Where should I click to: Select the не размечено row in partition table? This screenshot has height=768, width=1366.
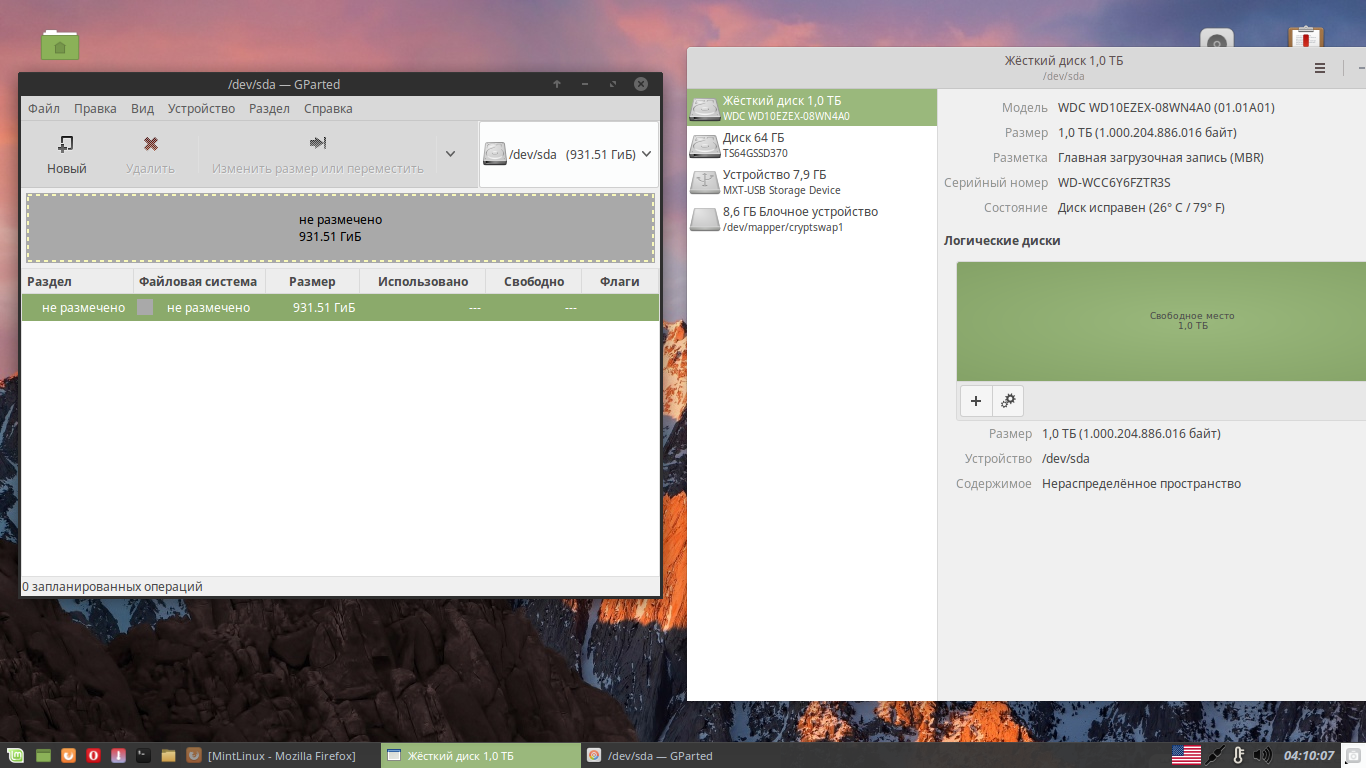click(340, 308)
